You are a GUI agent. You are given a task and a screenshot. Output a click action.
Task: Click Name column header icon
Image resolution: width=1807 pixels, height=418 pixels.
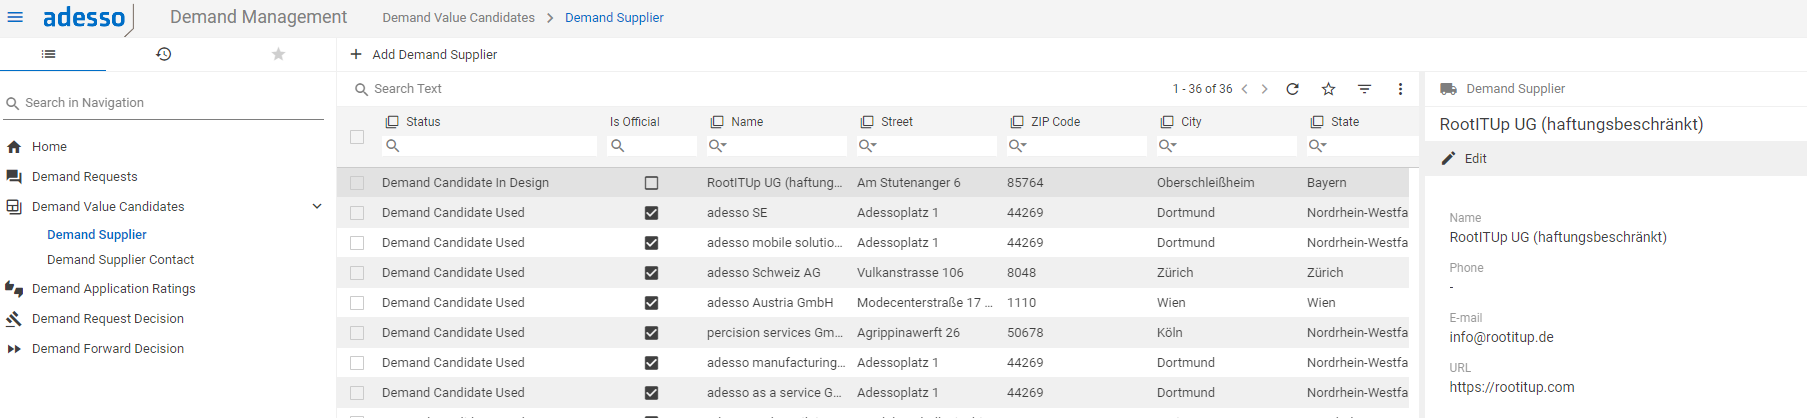[x=717, y=121]
